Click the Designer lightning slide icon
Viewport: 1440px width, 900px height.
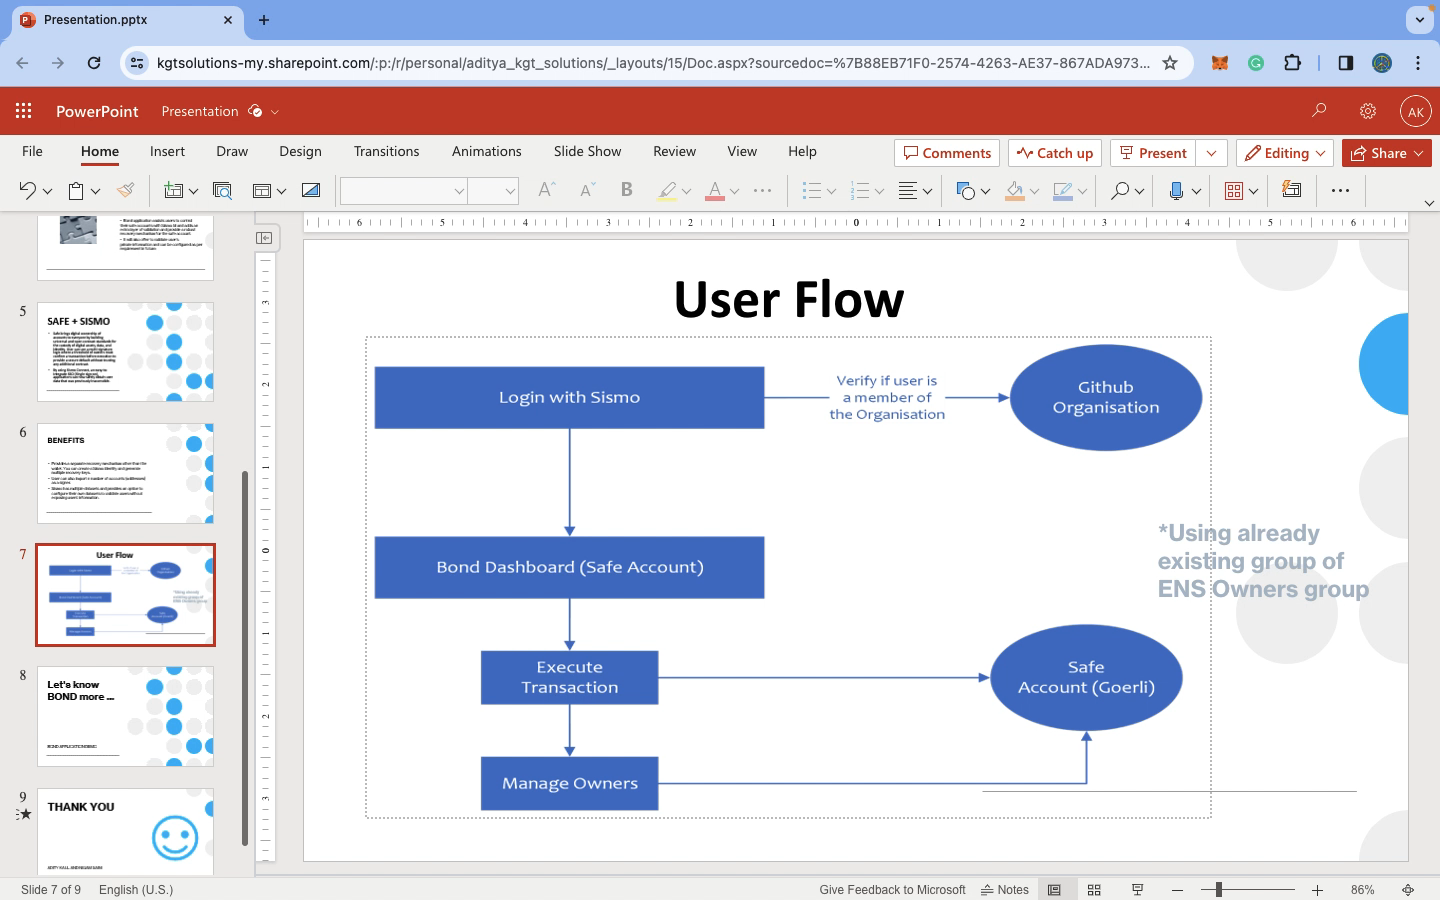pos(1292,189)
